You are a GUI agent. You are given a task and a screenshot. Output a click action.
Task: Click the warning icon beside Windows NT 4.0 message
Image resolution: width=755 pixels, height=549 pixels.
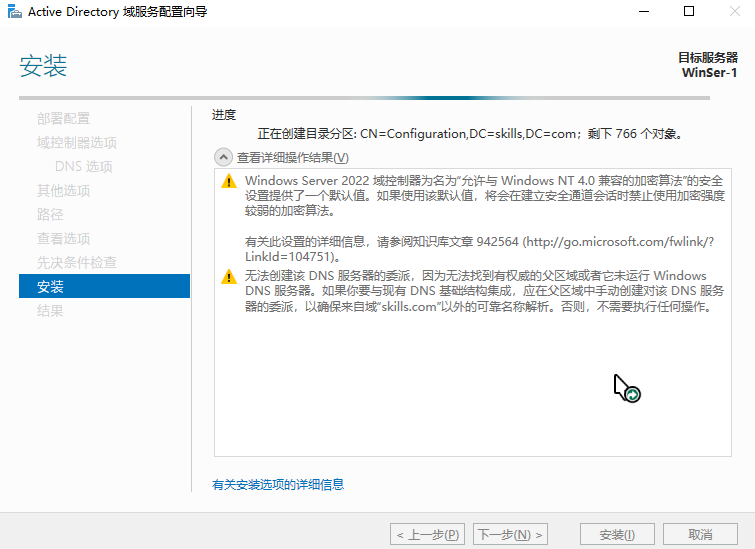(229, 180)
